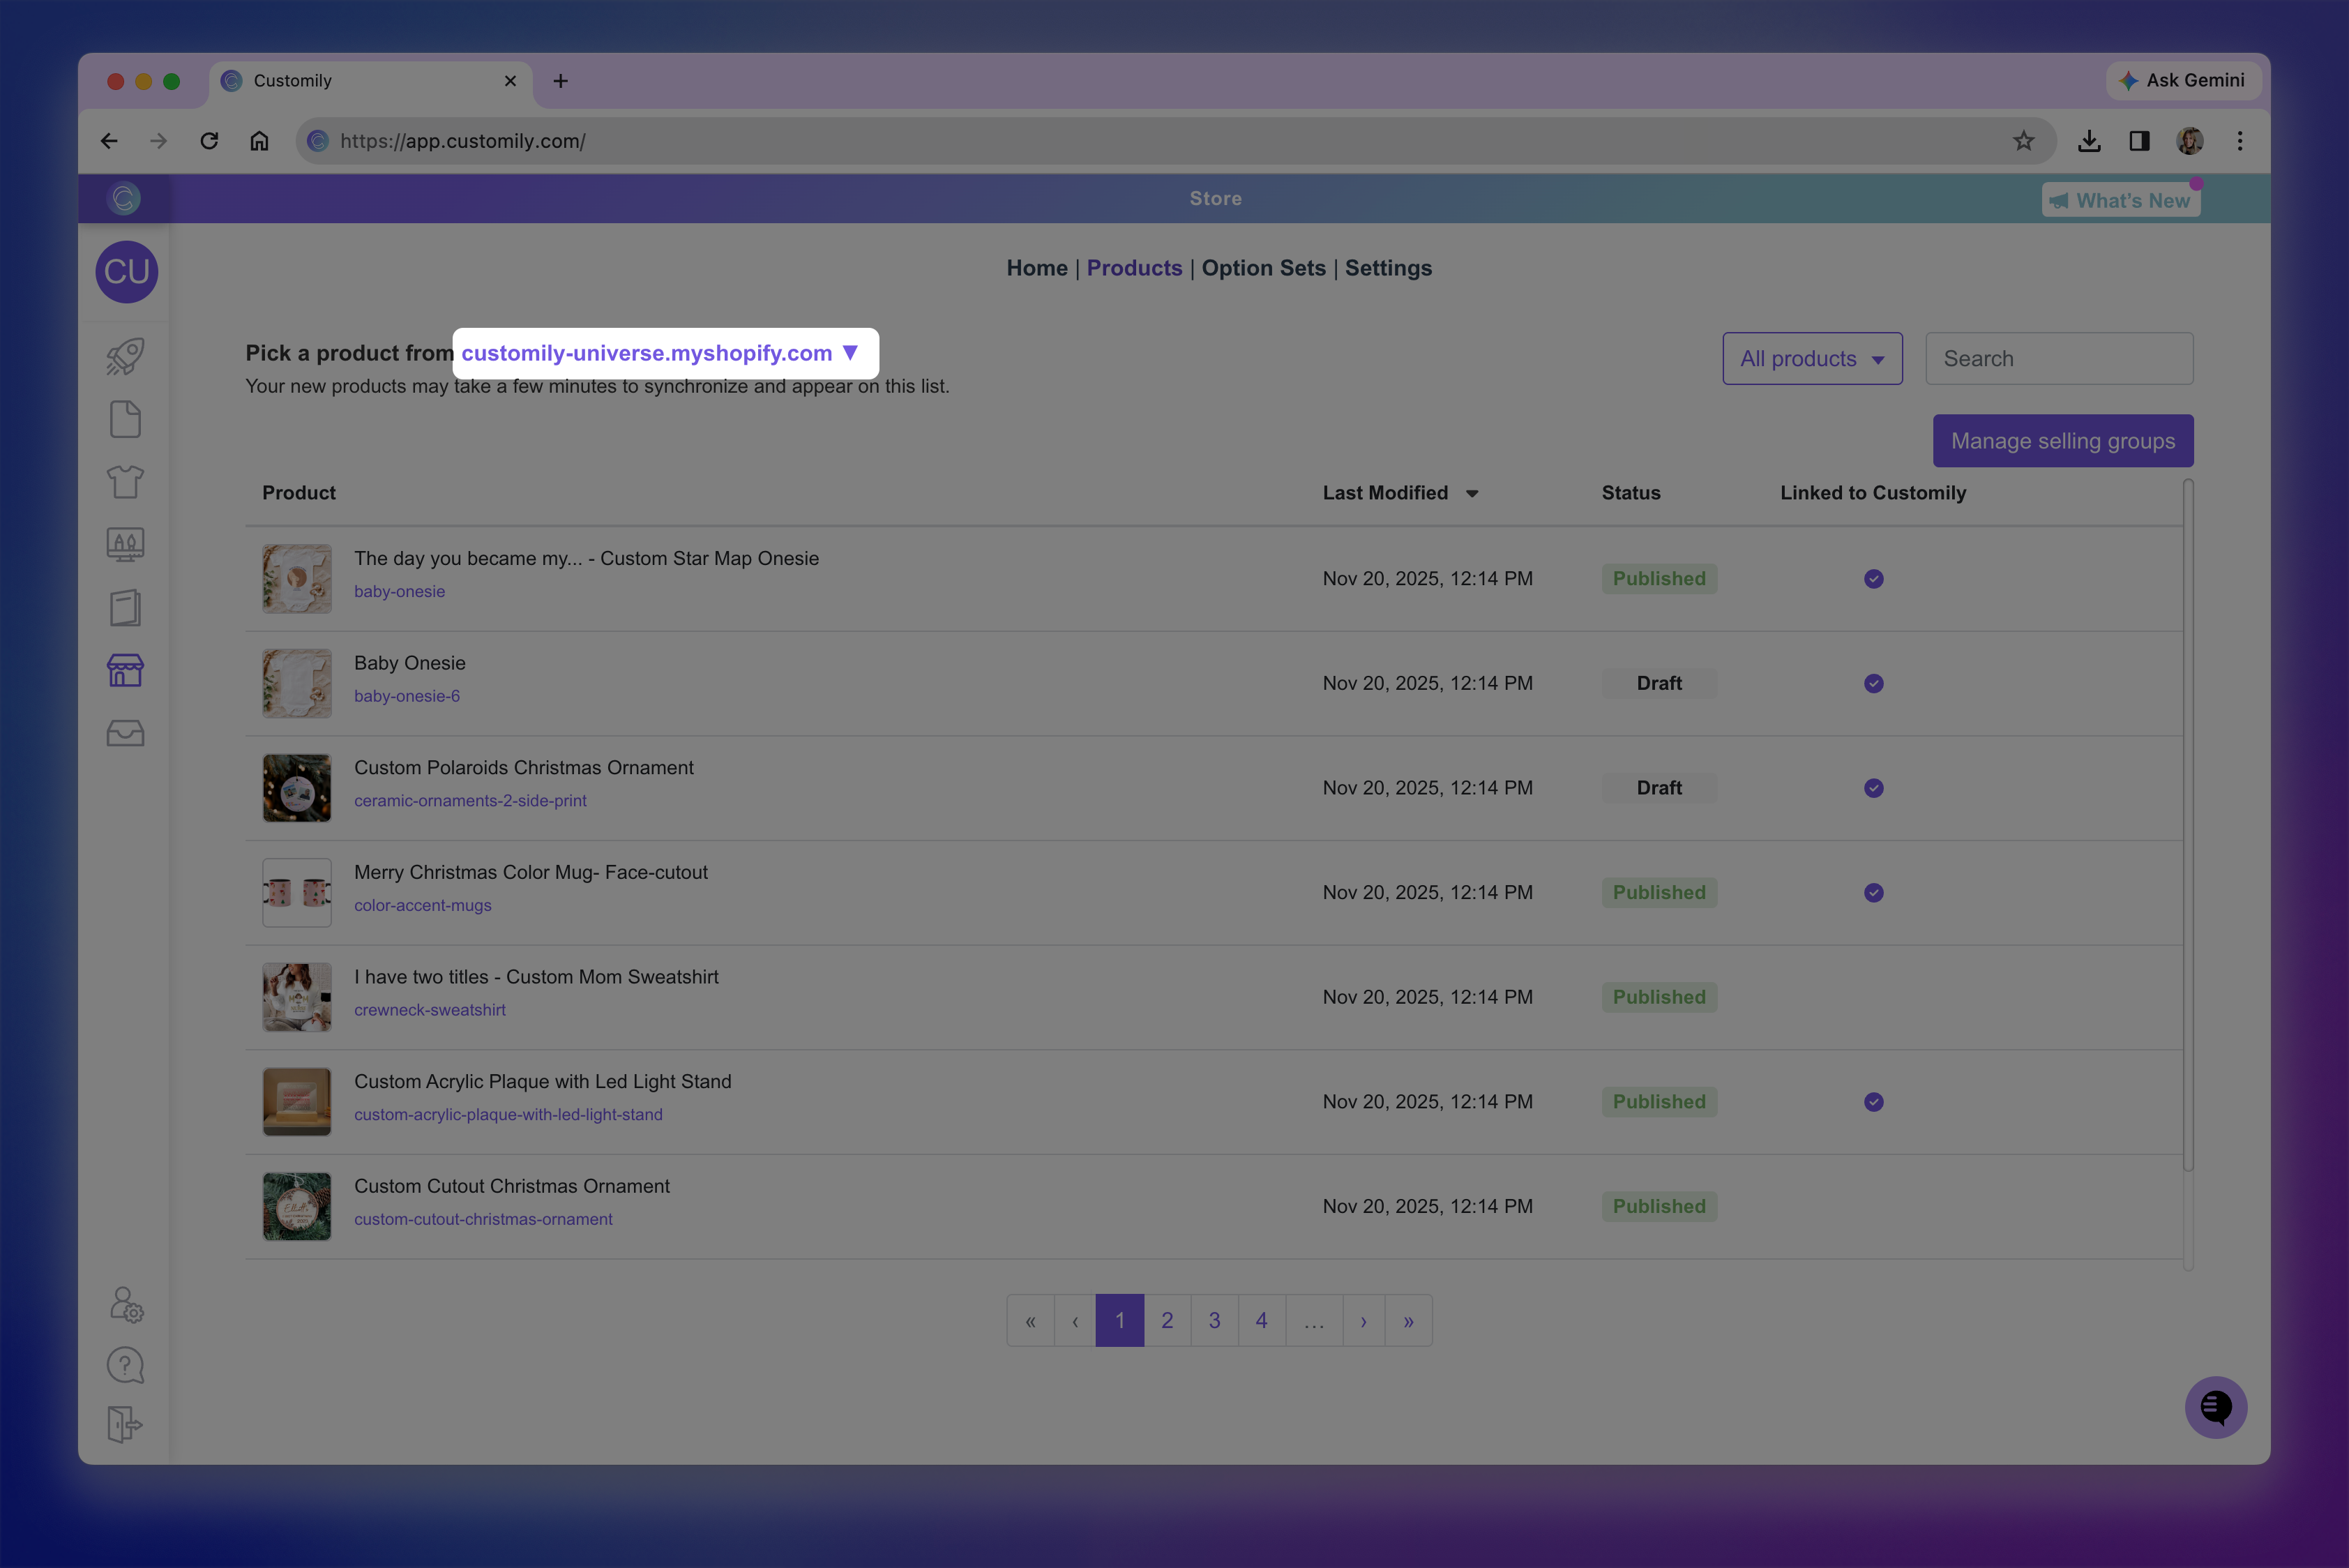Open the CU account avatar

pyautogui.click(x=127, y=272)
